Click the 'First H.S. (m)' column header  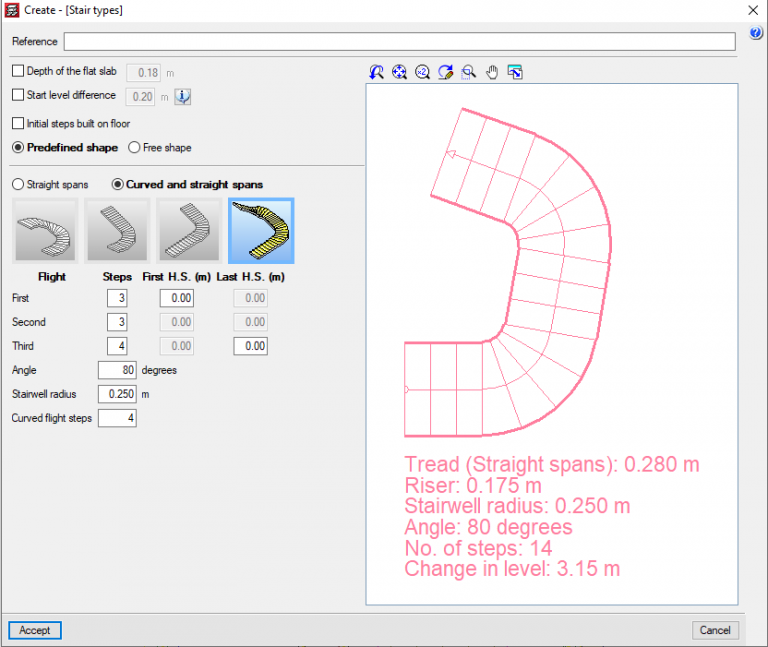pos(177,277)
